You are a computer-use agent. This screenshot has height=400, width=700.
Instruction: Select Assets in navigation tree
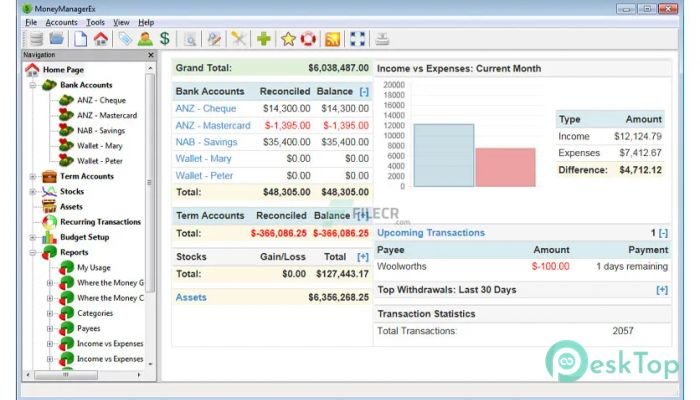pos(71,207)
